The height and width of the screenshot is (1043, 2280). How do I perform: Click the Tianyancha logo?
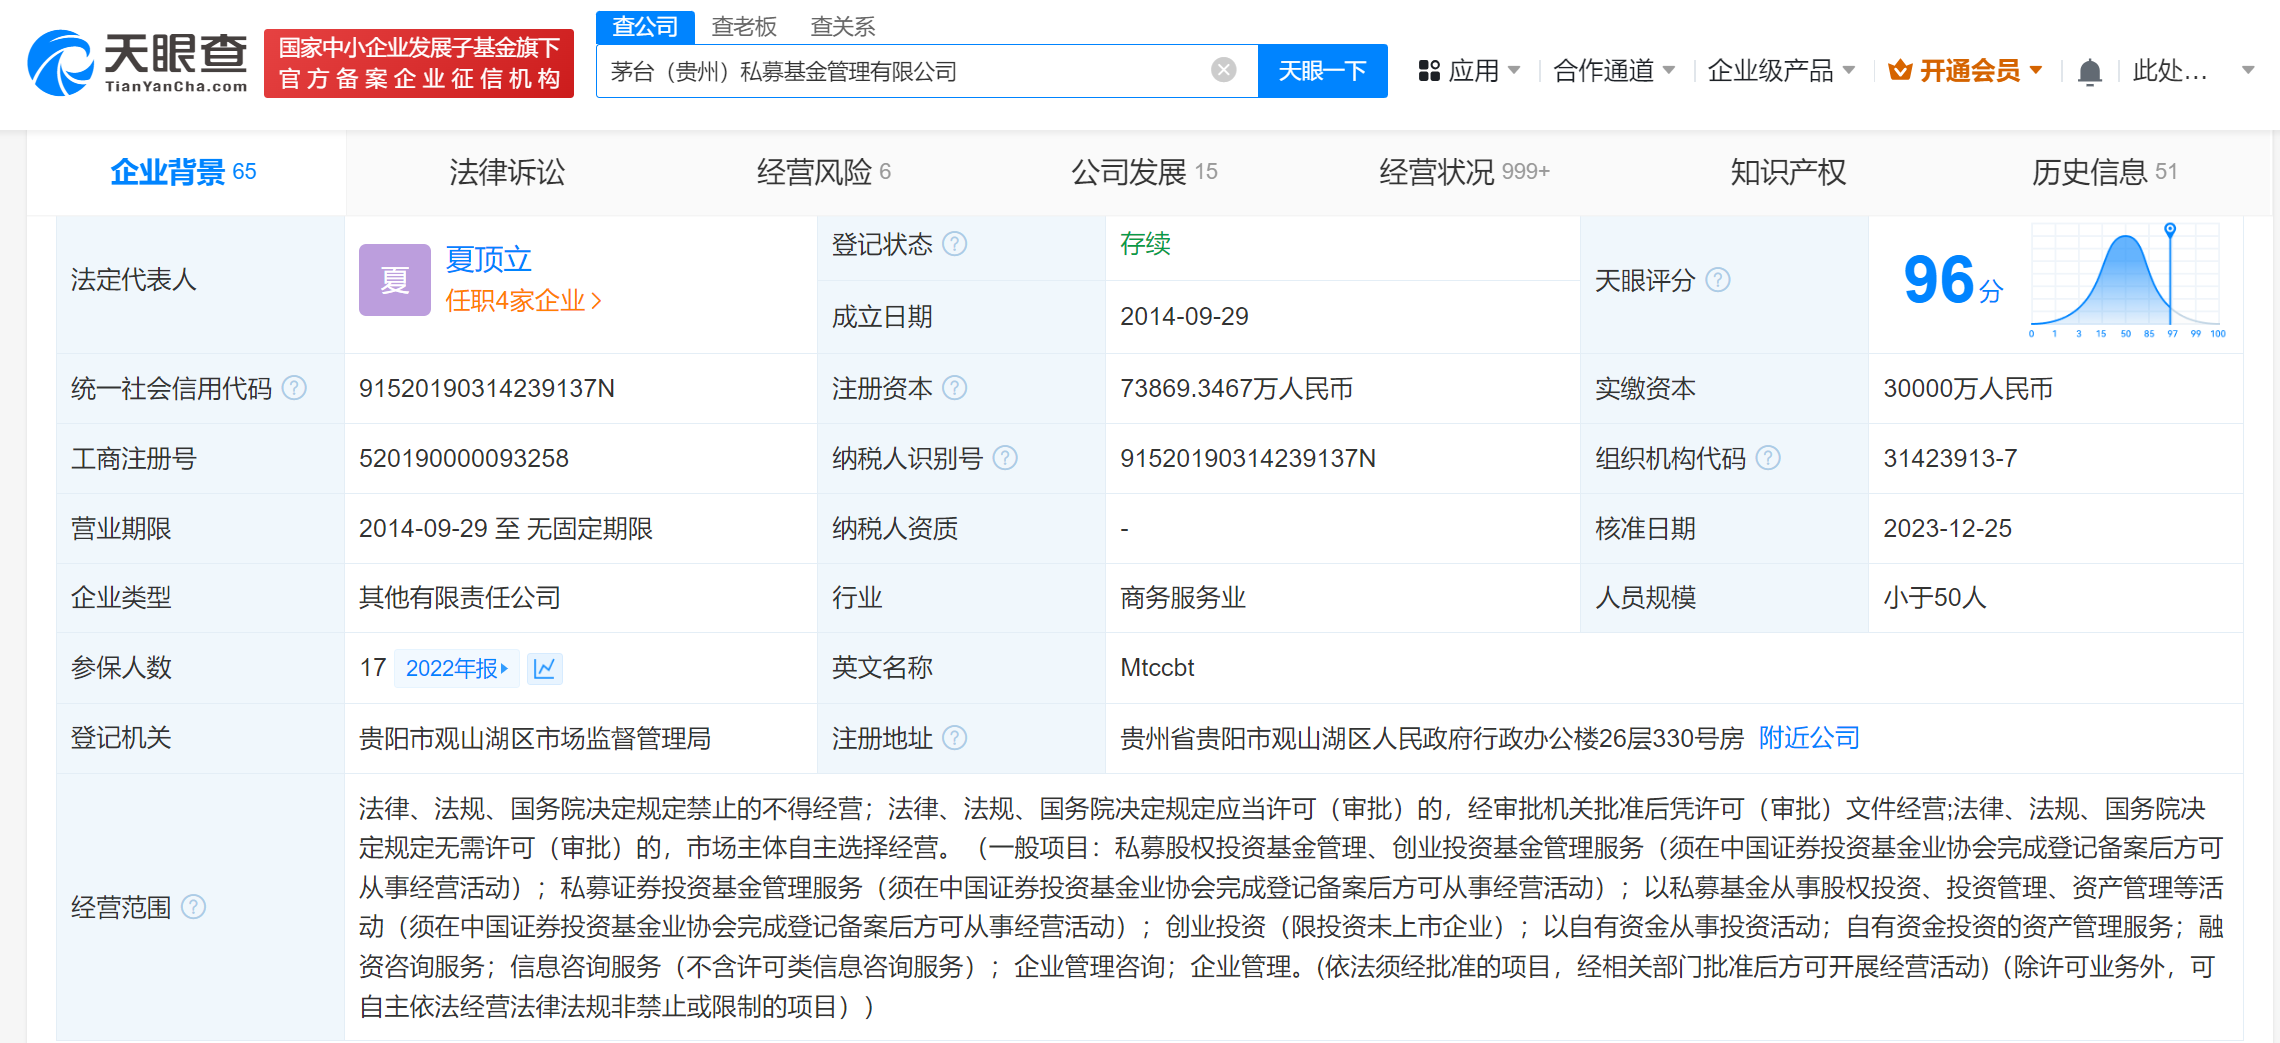pos(138,63)
